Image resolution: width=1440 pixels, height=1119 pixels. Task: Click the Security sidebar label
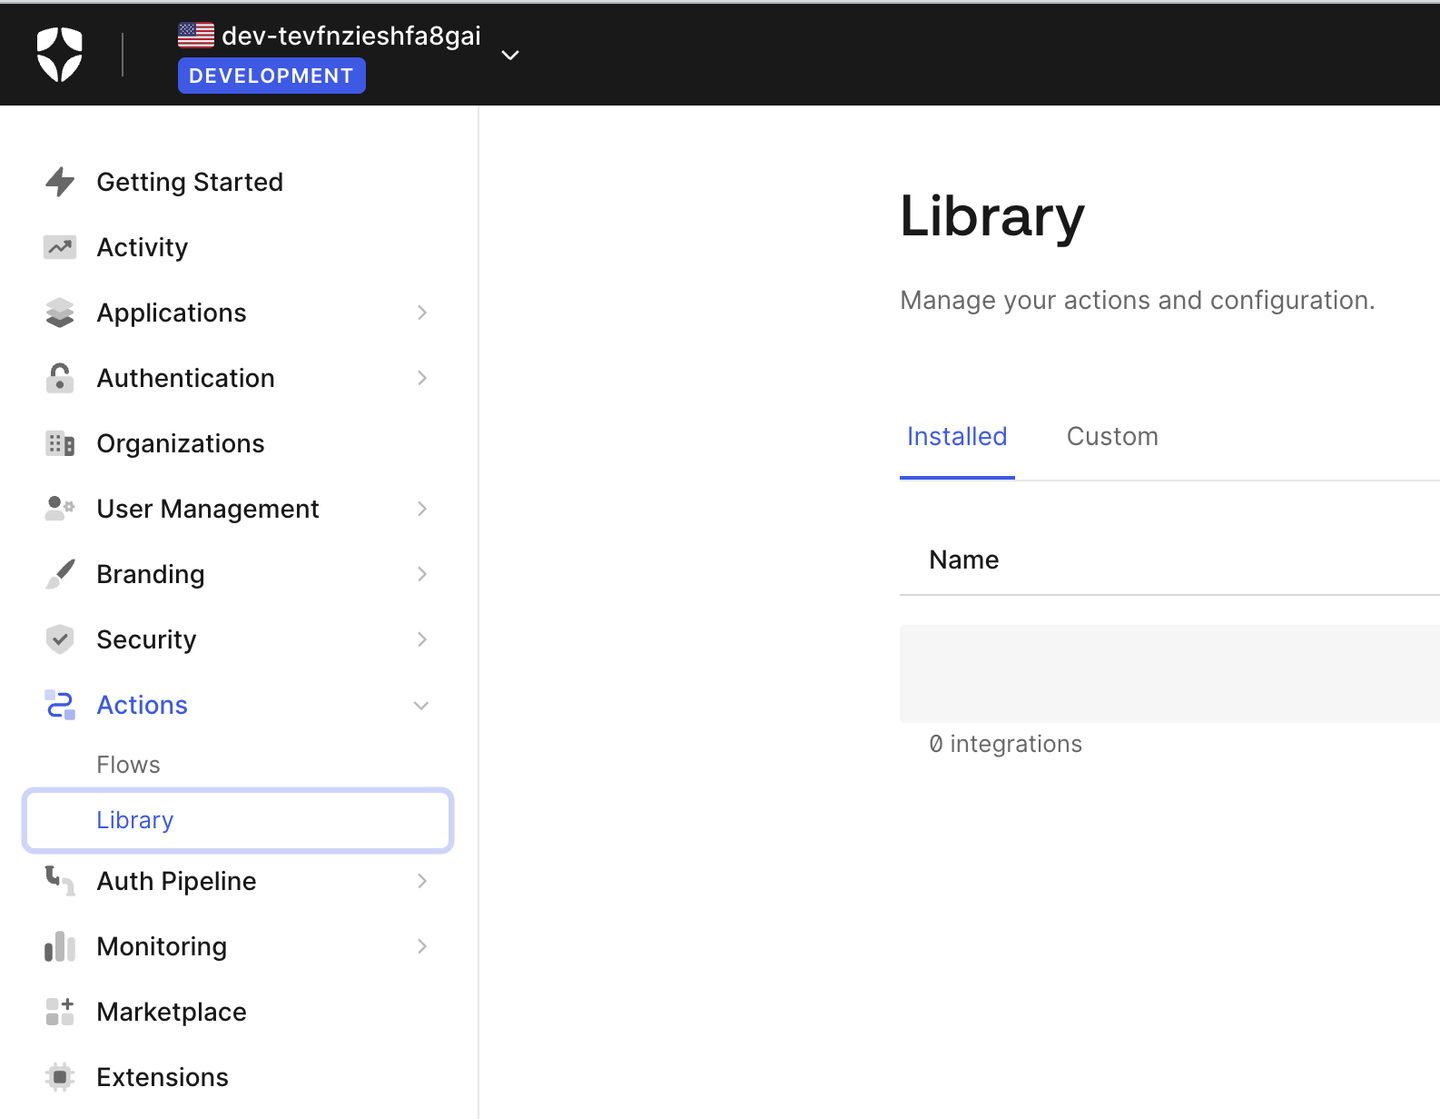point(146,639)
